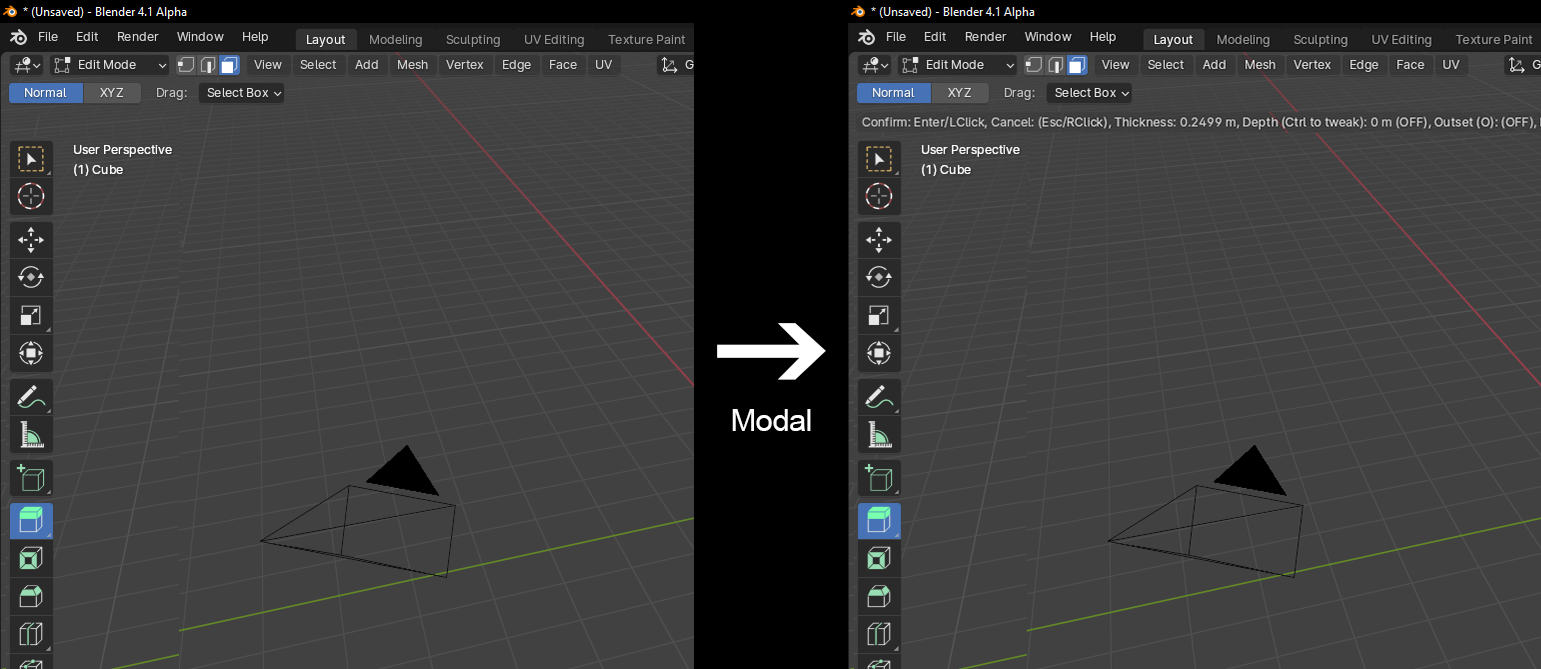
Task: Open the Edit Mode dropdown in right window
Action: pos(959,65)
